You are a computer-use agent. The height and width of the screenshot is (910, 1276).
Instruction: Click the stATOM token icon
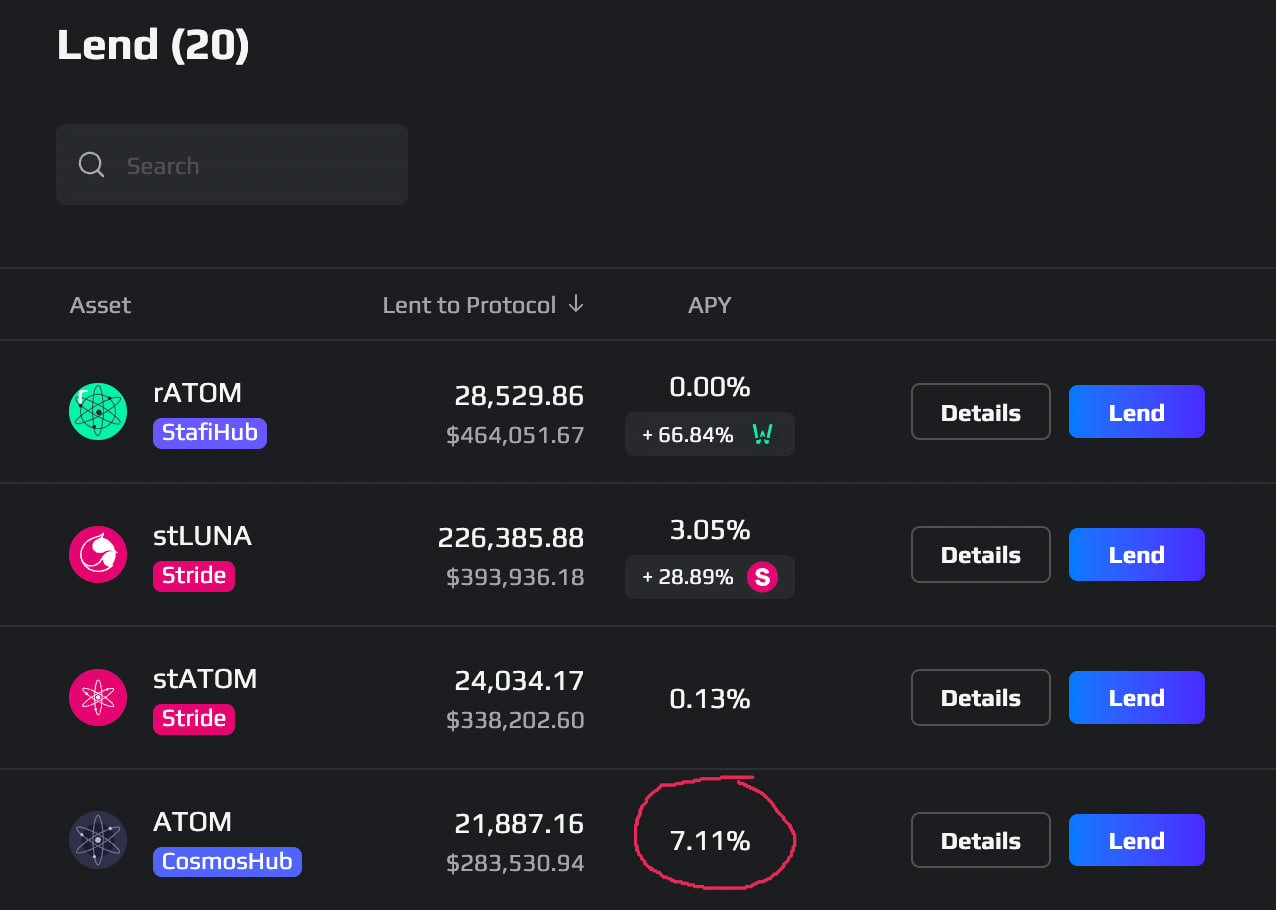98,698
